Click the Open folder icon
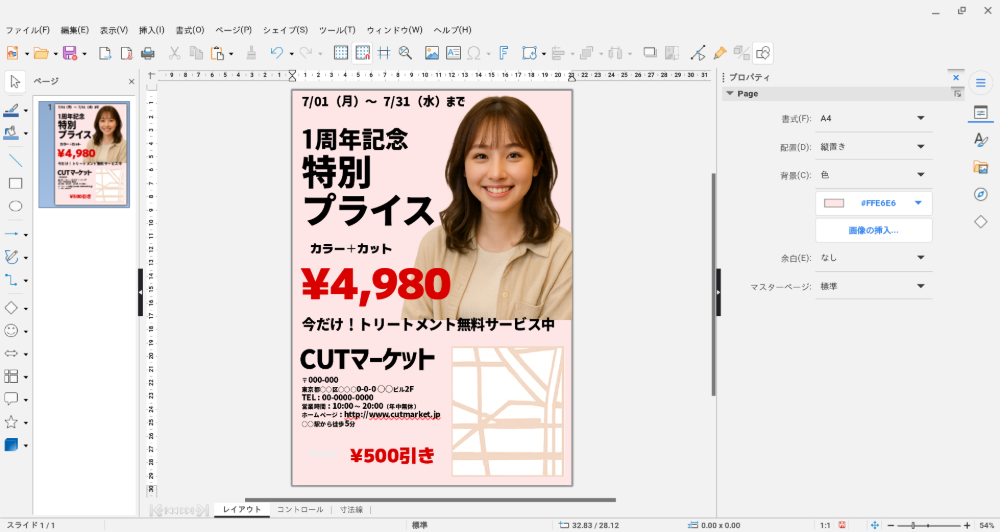The height and width of the screenshot is (532, 1000). point(41,54)
